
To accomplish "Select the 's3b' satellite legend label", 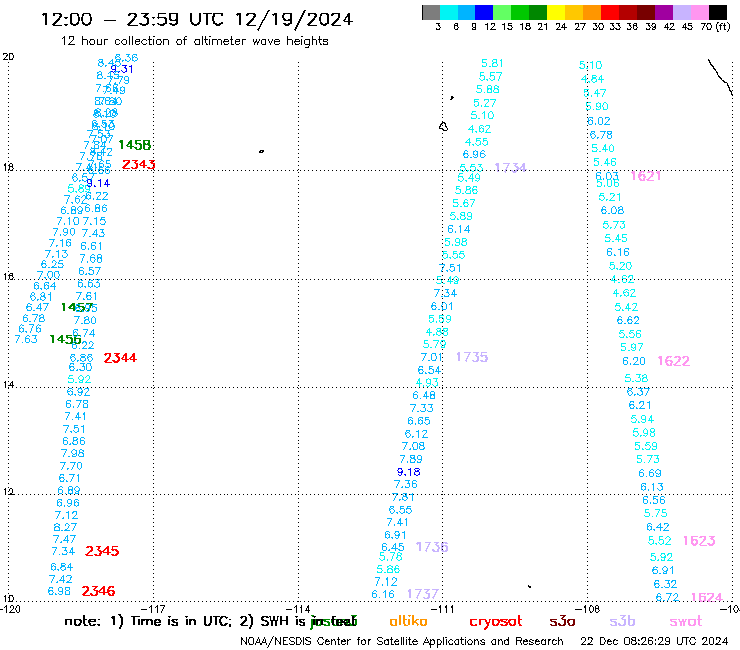I will coord(622,621).
